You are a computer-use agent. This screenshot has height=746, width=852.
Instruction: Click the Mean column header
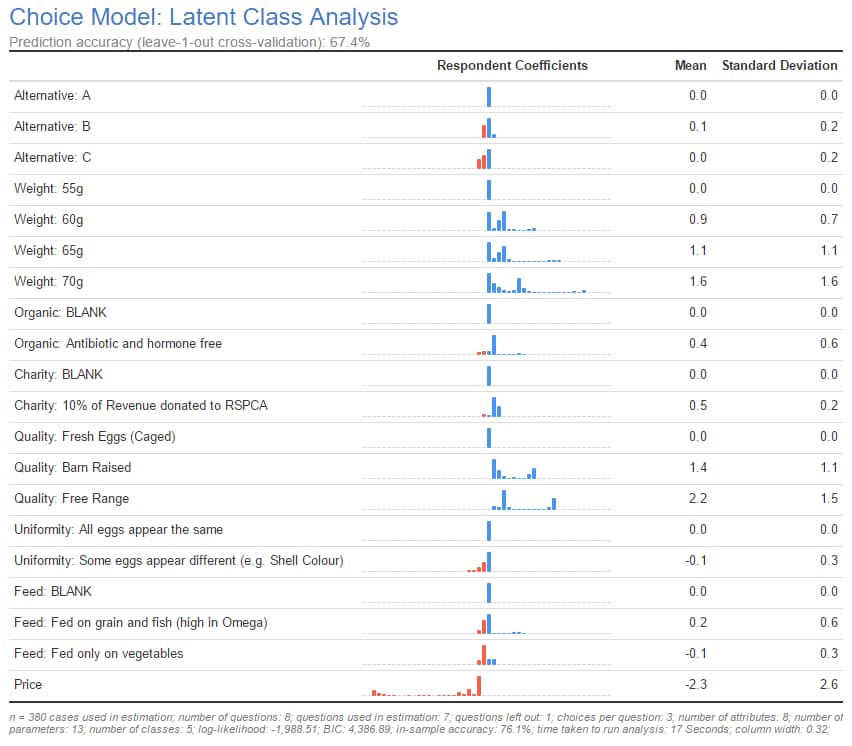[x=690, y=65]
